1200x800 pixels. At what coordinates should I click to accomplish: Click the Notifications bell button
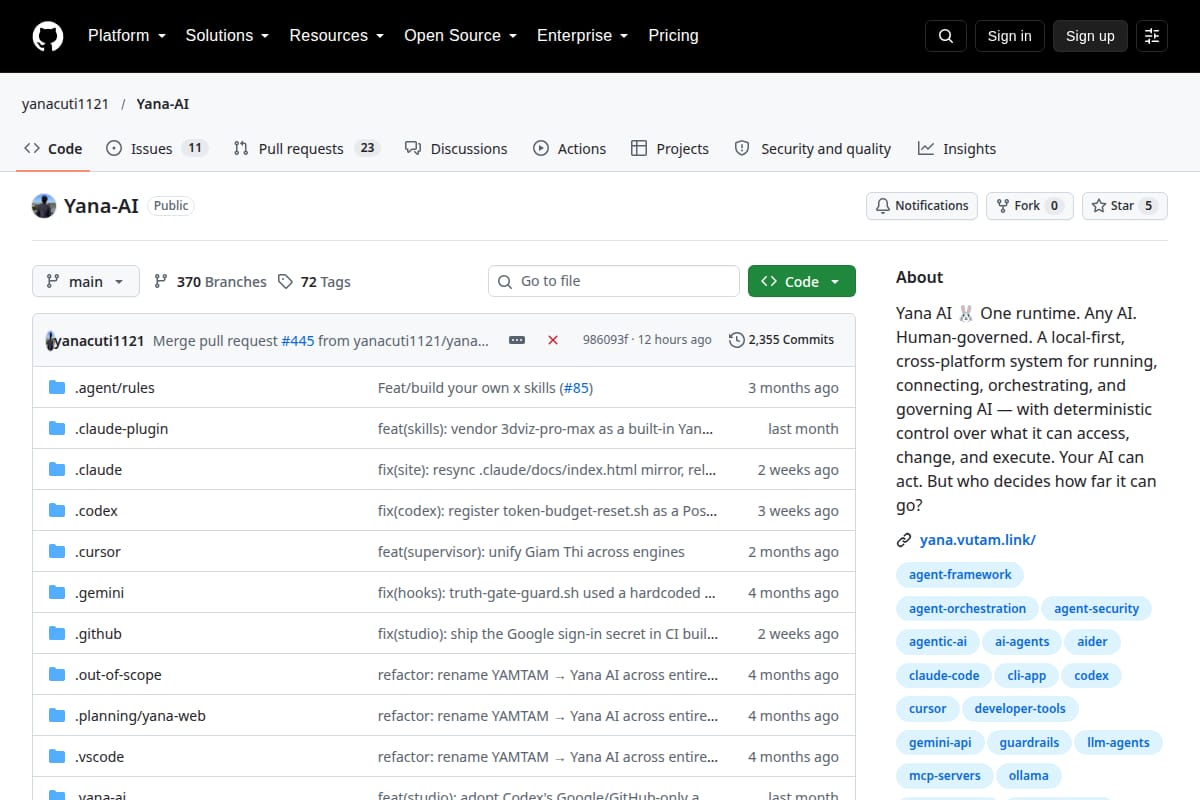pyautogui.click(x=922, y=206)
